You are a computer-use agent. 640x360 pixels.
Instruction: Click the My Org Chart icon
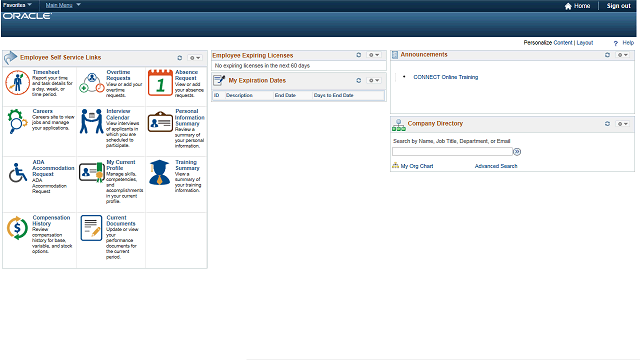[x=395, y=165]
